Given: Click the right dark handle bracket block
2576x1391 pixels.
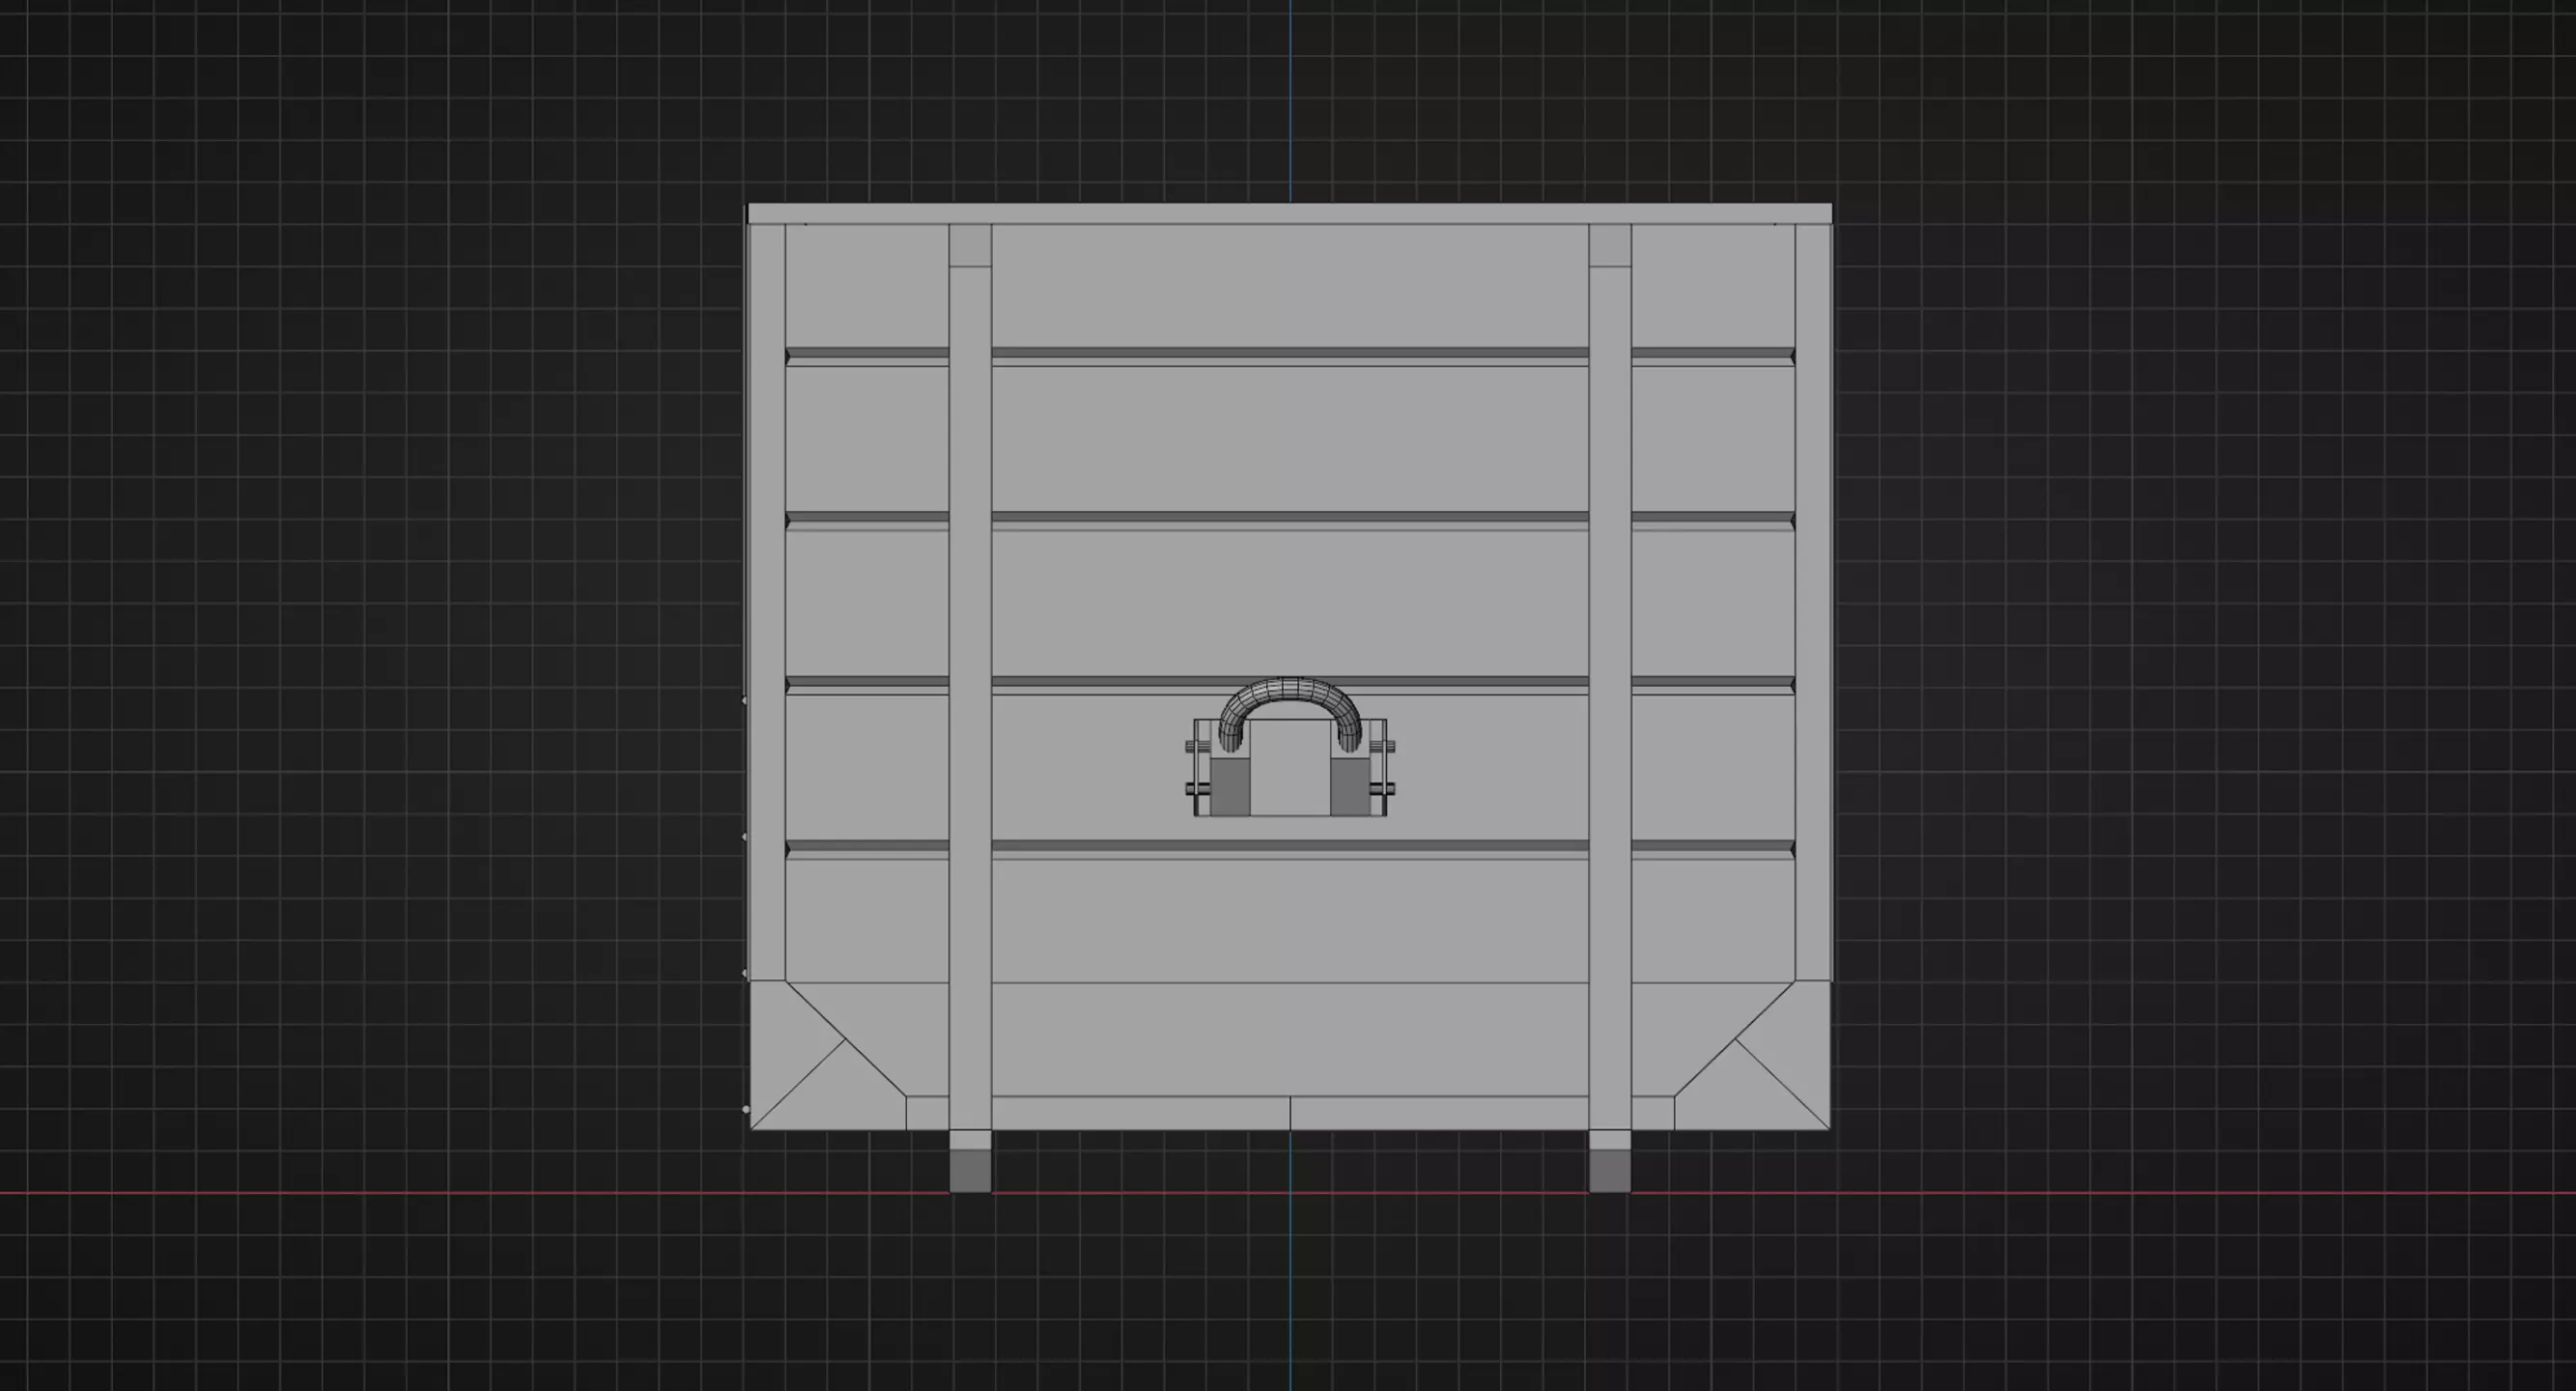Looking at the screenshot, I should tap(1350, 786).
